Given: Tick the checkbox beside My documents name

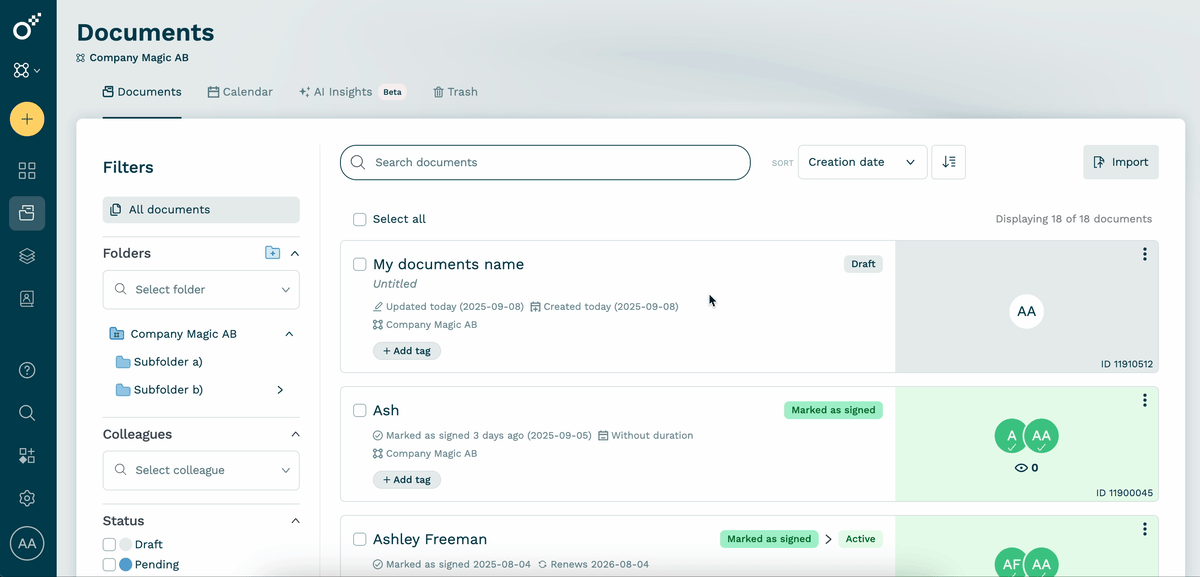Looking at the screenshot, I should tap(359, 264).
